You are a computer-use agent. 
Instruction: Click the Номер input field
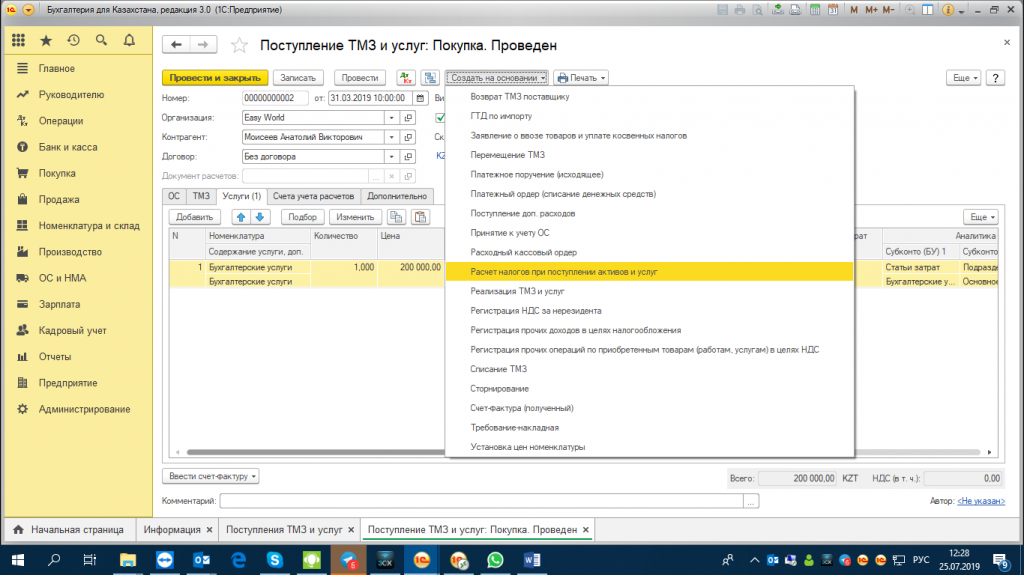coord(275,98)
